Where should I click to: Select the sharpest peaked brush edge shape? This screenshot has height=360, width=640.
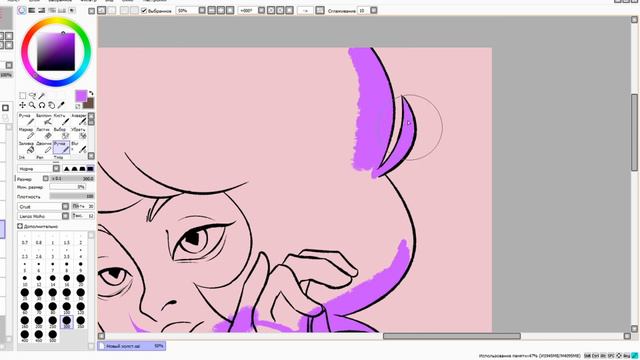(67, 169)
